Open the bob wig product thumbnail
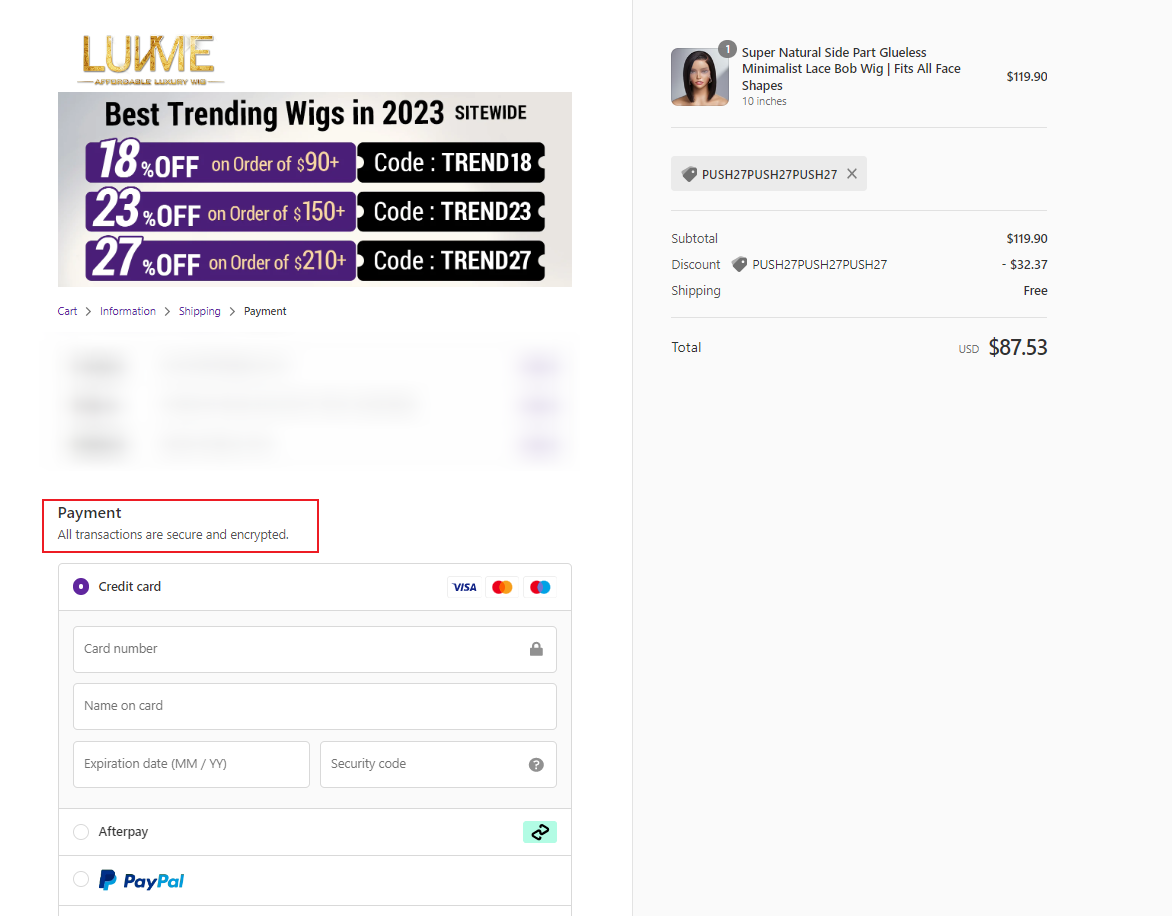1172x916 pixels. pyautogui.click(x=699, y=77)
